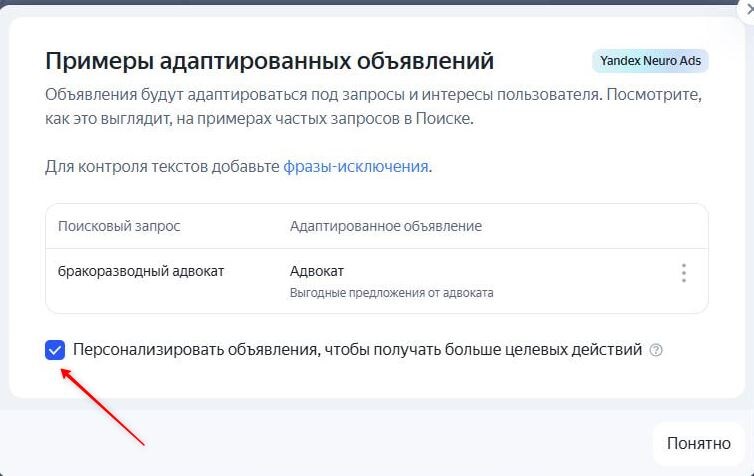Click the Поисковый запрос column header
This screenshot has height=476, width=754.
tap(119, 226)
